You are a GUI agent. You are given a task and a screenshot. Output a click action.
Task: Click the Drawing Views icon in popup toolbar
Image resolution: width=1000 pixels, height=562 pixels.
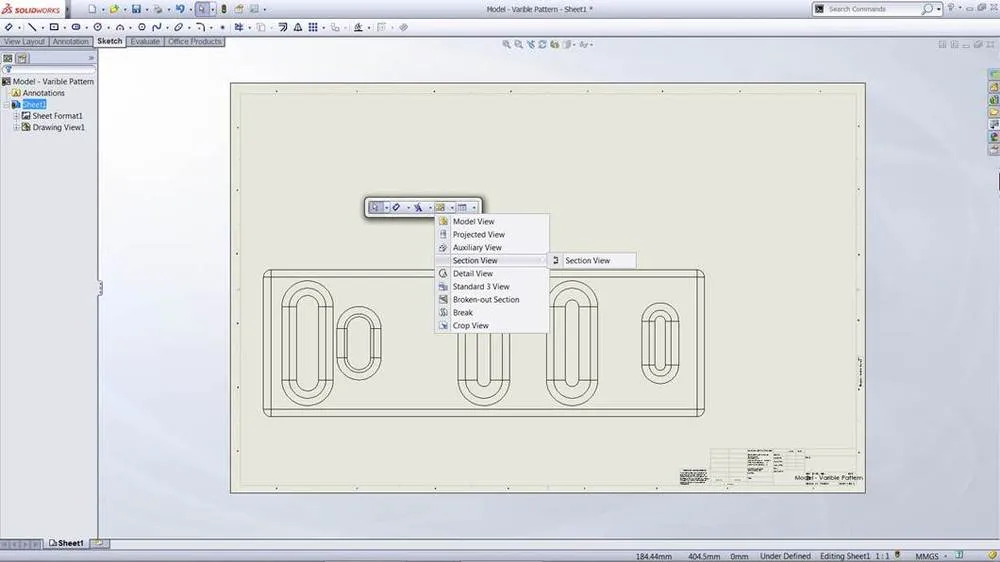[x=440, y=207]
